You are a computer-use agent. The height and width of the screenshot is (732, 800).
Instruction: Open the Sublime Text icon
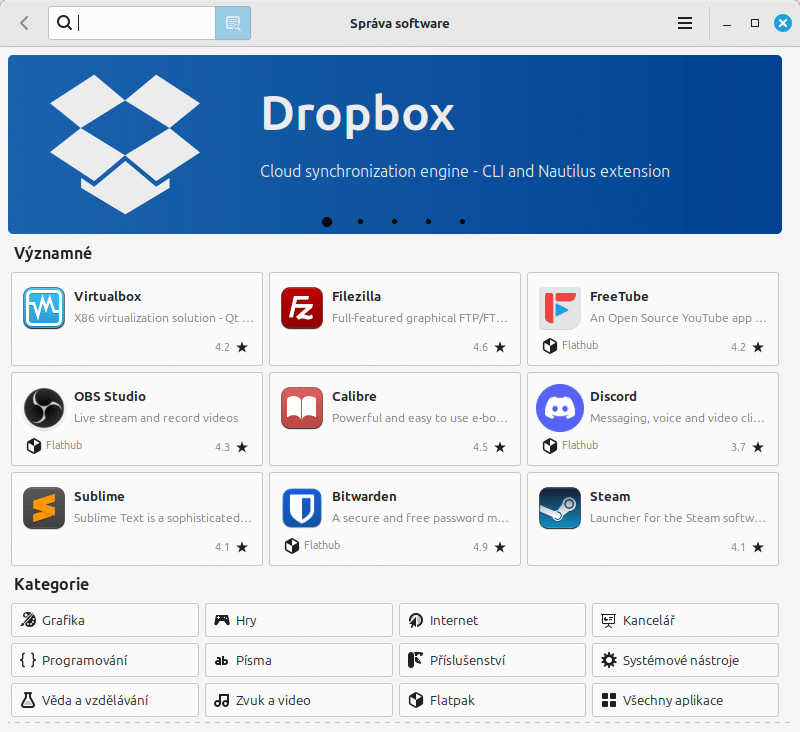[44, 508]
